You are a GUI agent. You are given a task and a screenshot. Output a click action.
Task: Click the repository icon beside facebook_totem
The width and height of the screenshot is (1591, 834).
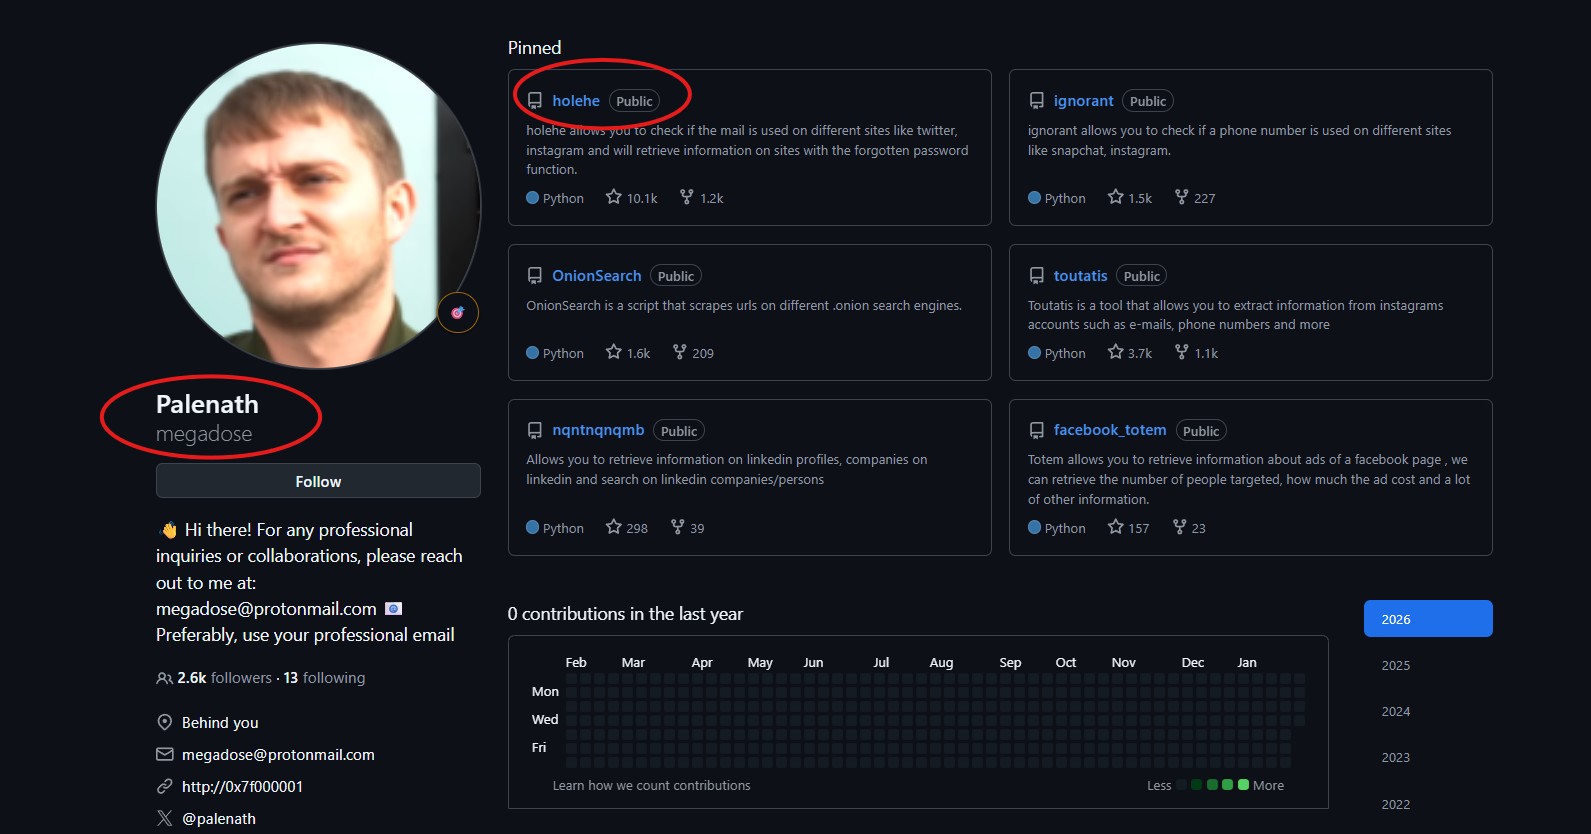(x=1037, y=430)
